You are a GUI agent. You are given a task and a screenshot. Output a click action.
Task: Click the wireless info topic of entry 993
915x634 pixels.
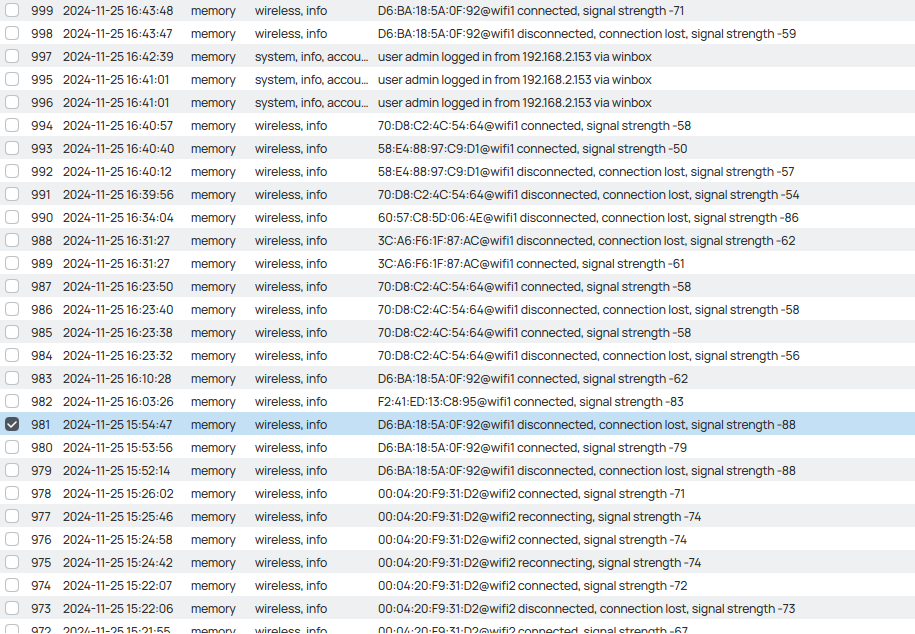click(x=290, y=148)
